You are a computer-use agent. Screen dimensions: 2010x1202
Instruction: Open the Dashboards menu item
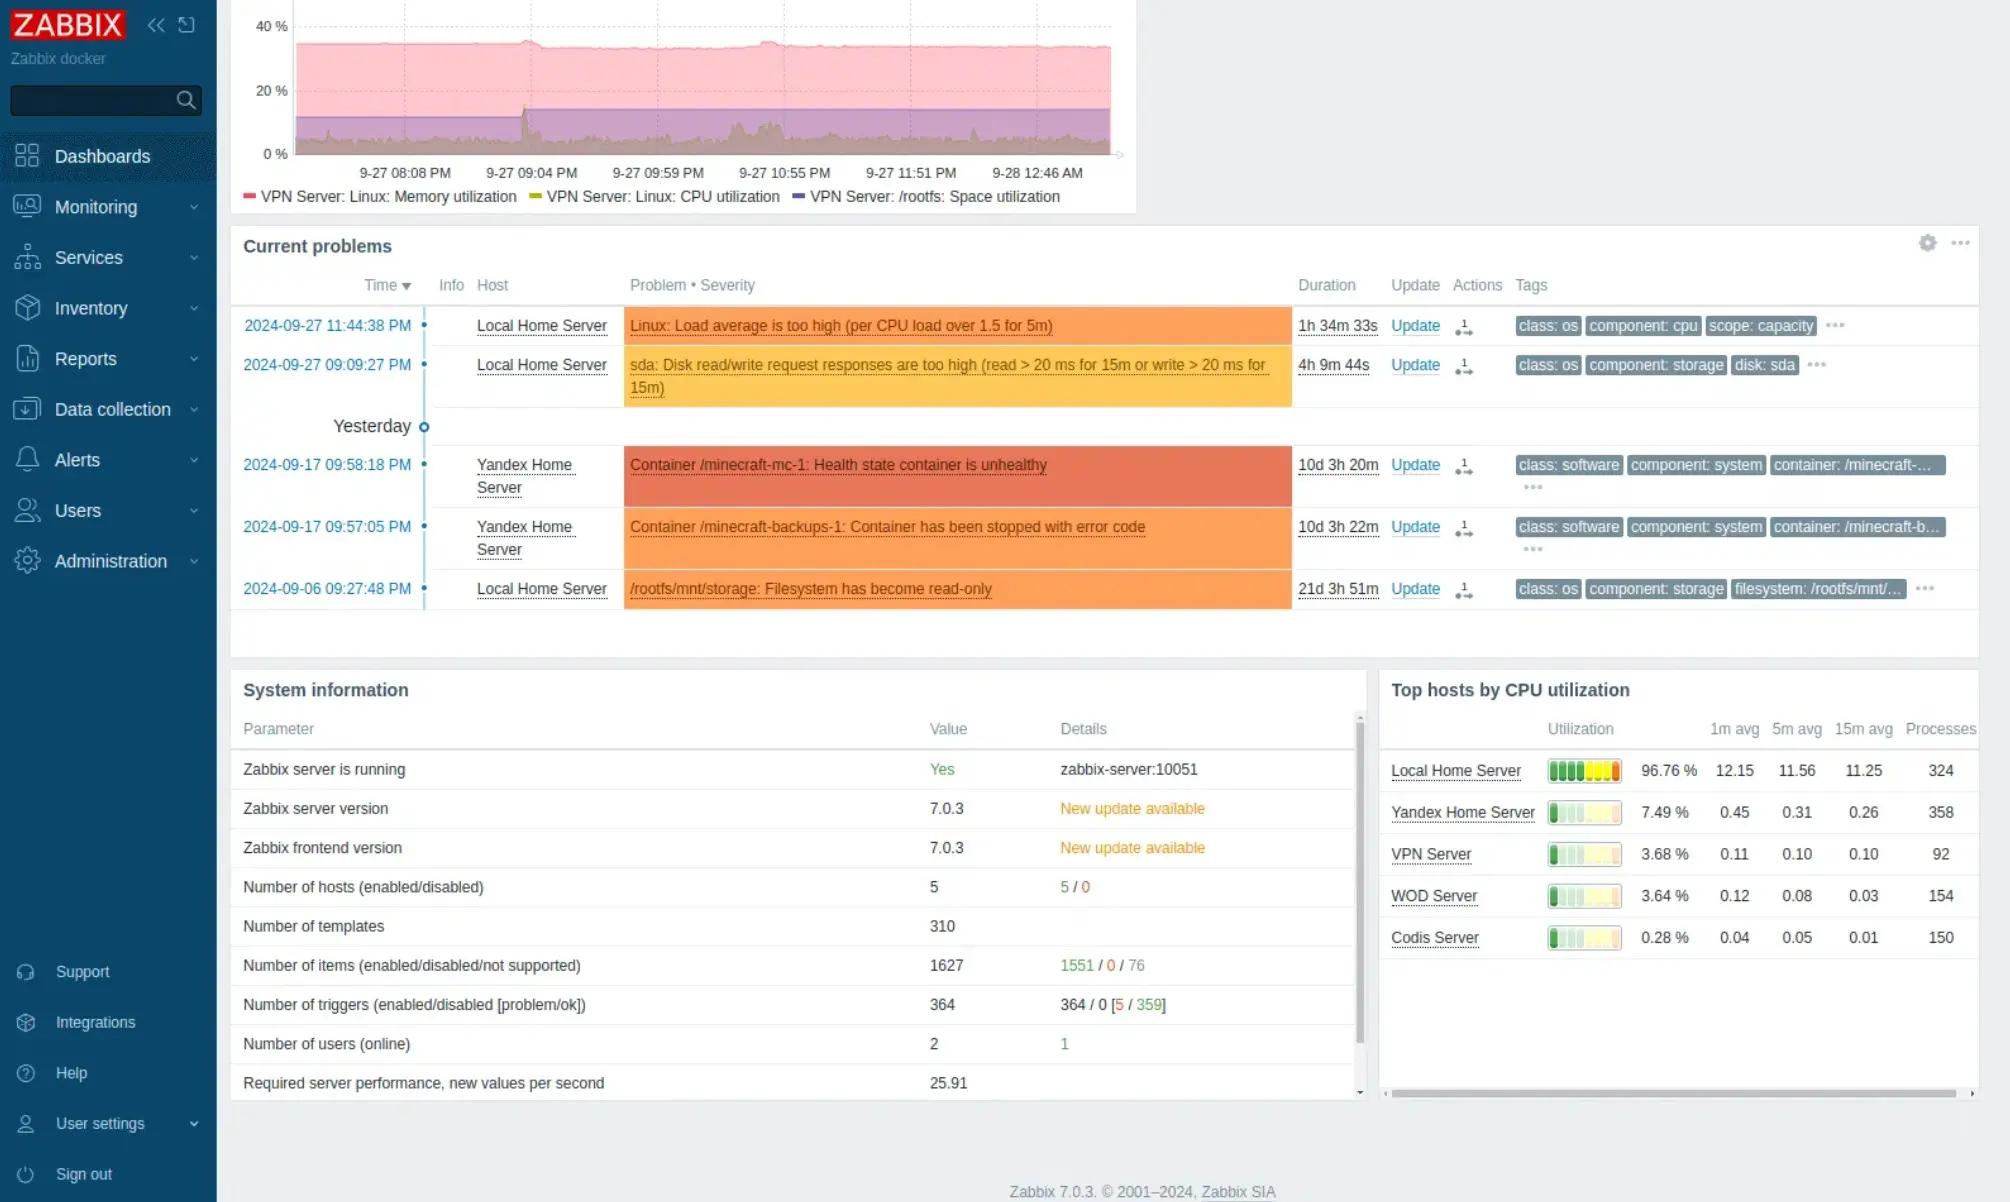pyautogui.click(x=102, y=157)
